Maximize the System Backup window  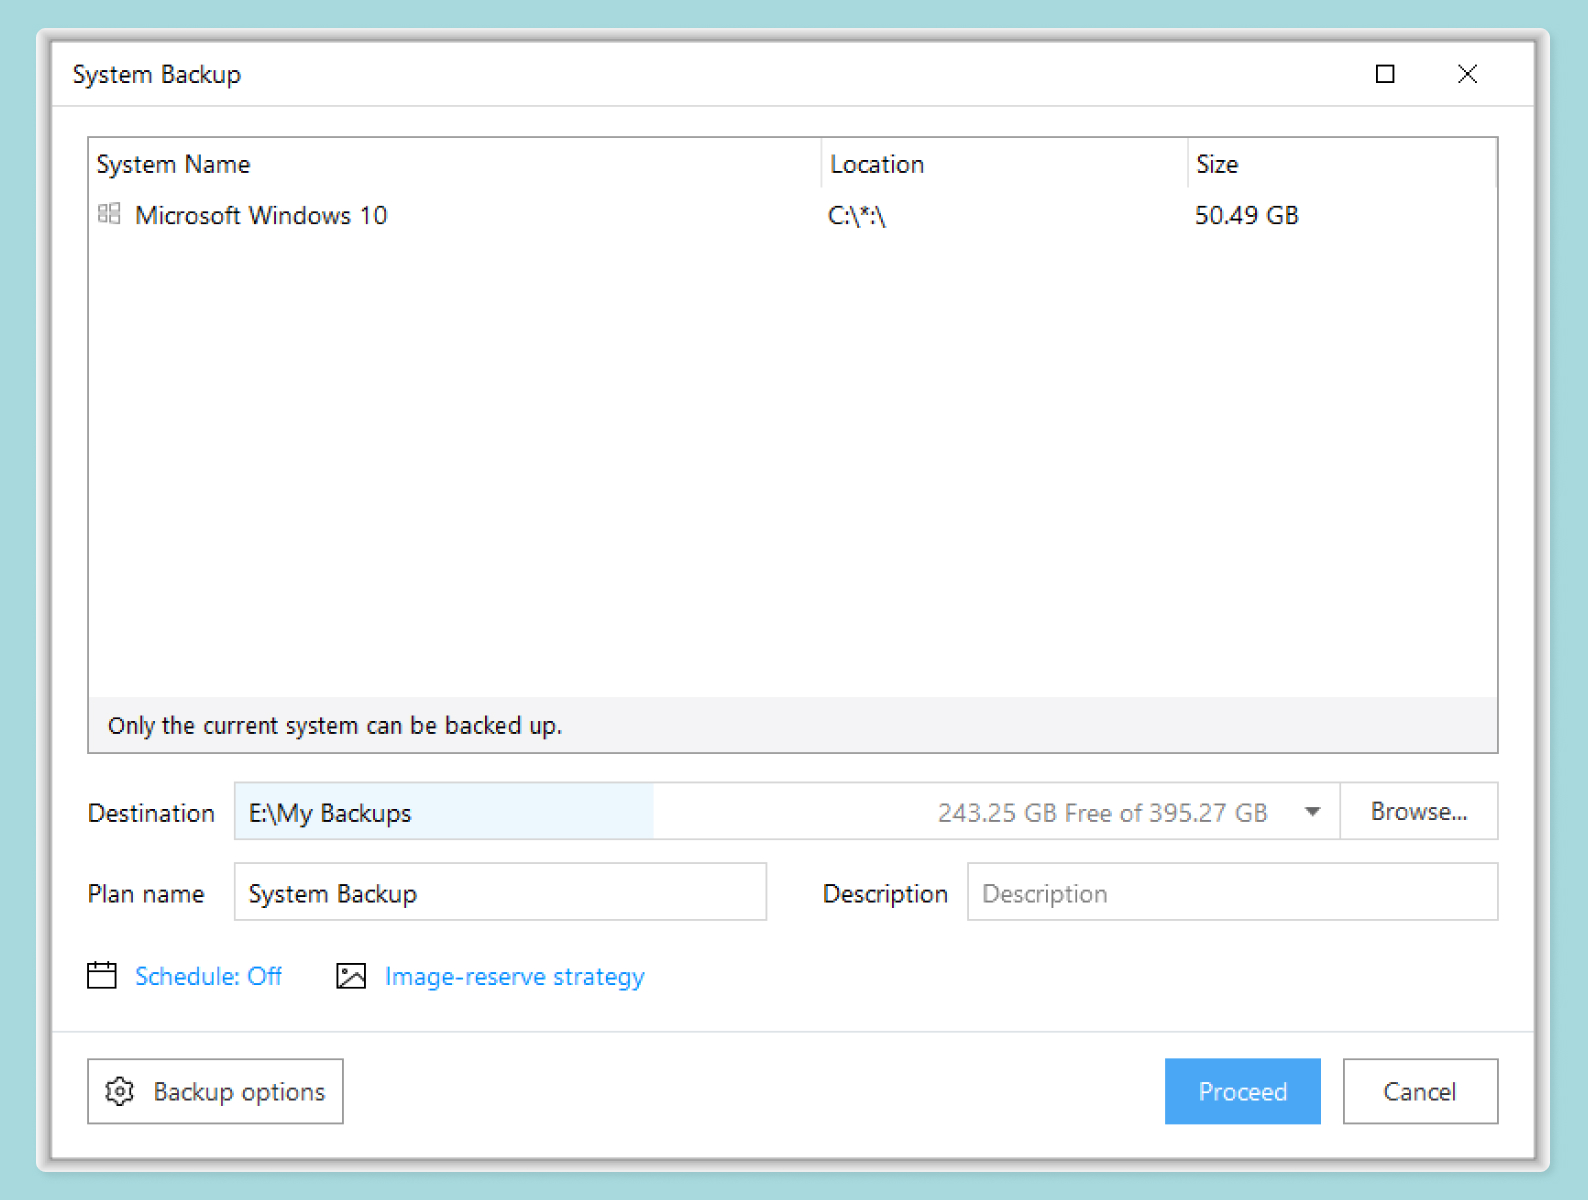click(1385, 74)
